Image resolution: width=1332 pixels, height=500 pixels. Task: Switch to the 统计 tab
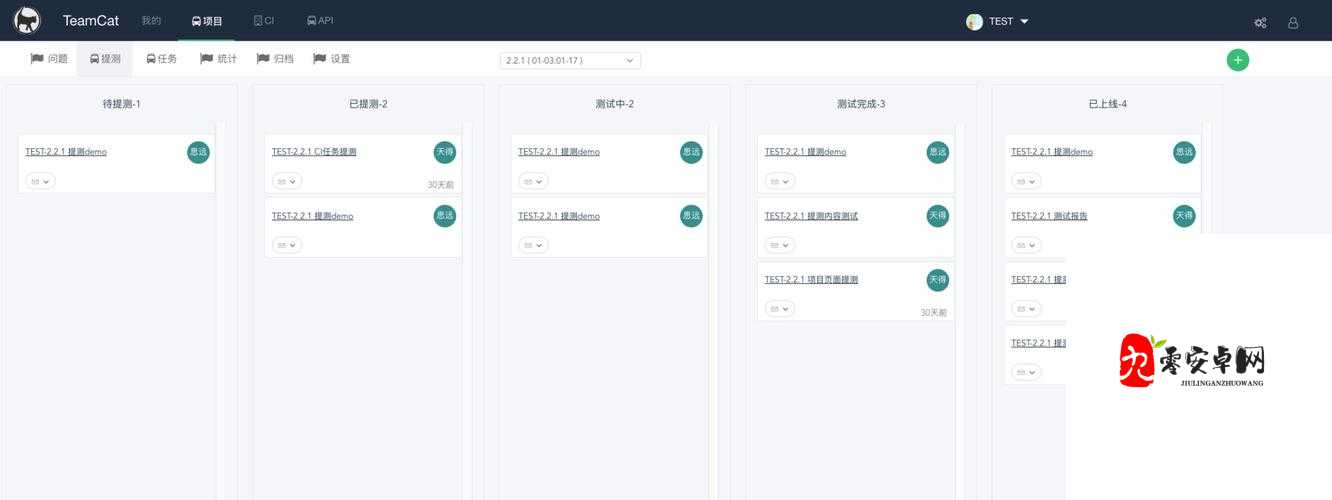click(x=218, y=59)
